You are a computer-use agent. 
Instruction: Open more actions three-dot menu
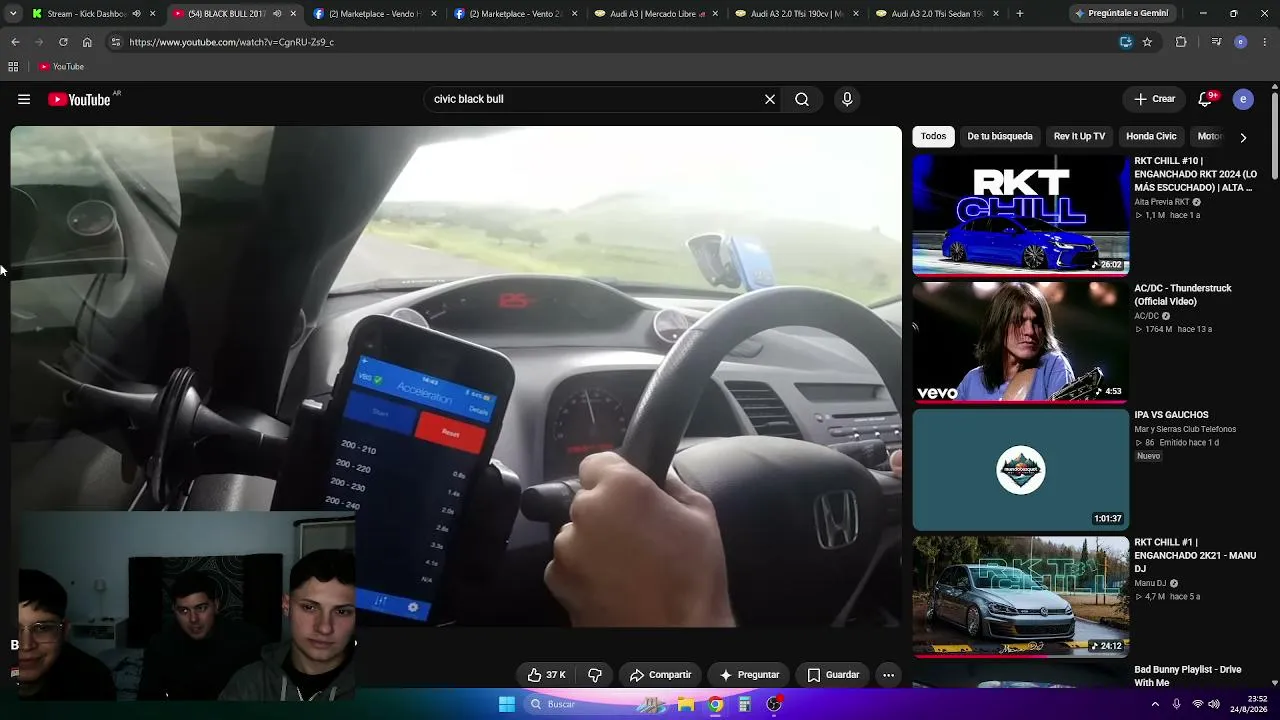pos(888,675)
